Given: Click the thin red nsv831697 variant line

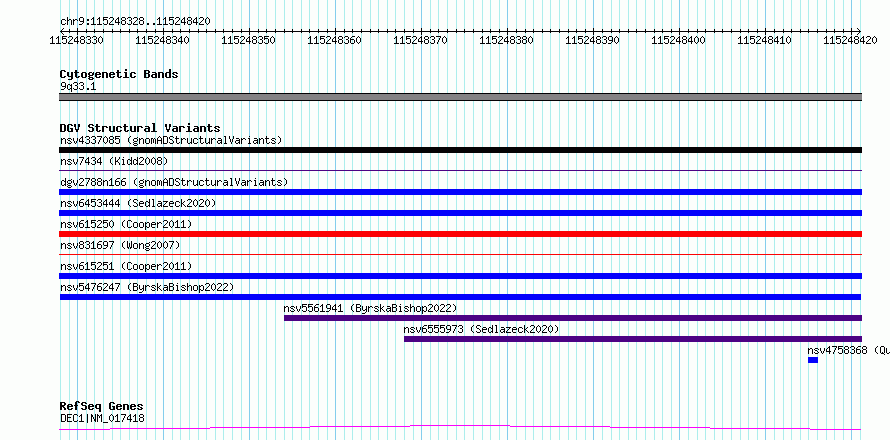Looking at the screenshot, I should coord(460,254).
